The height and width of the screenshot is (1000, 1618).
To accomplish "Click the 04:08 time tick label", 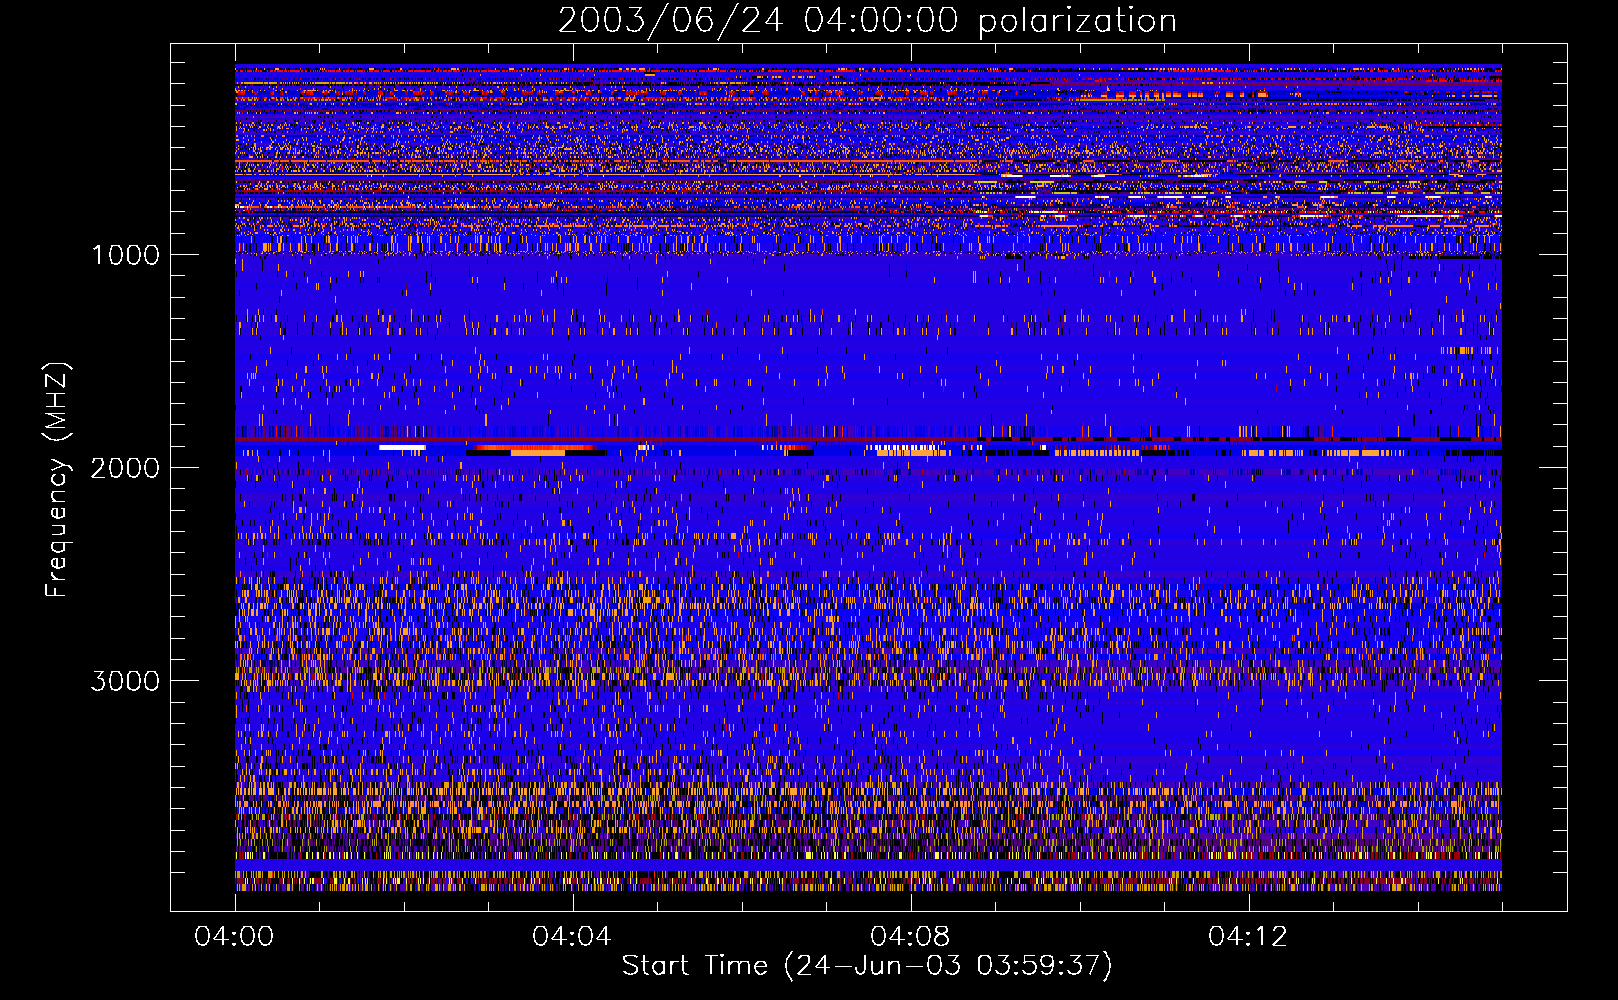I will pyautogui.click(x=910, y=937).
